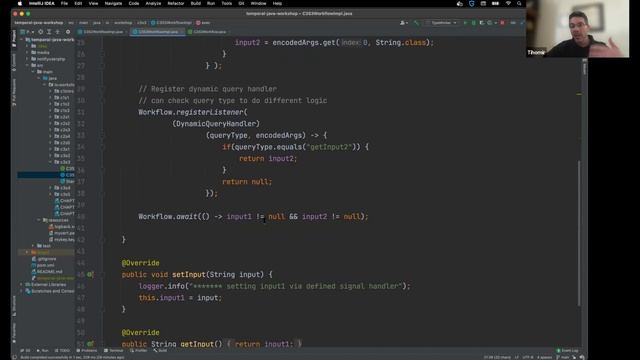This screenshot has height=360, width=640.
Task: Click the editor vertical scrollbar
Action: coord(579,233)
